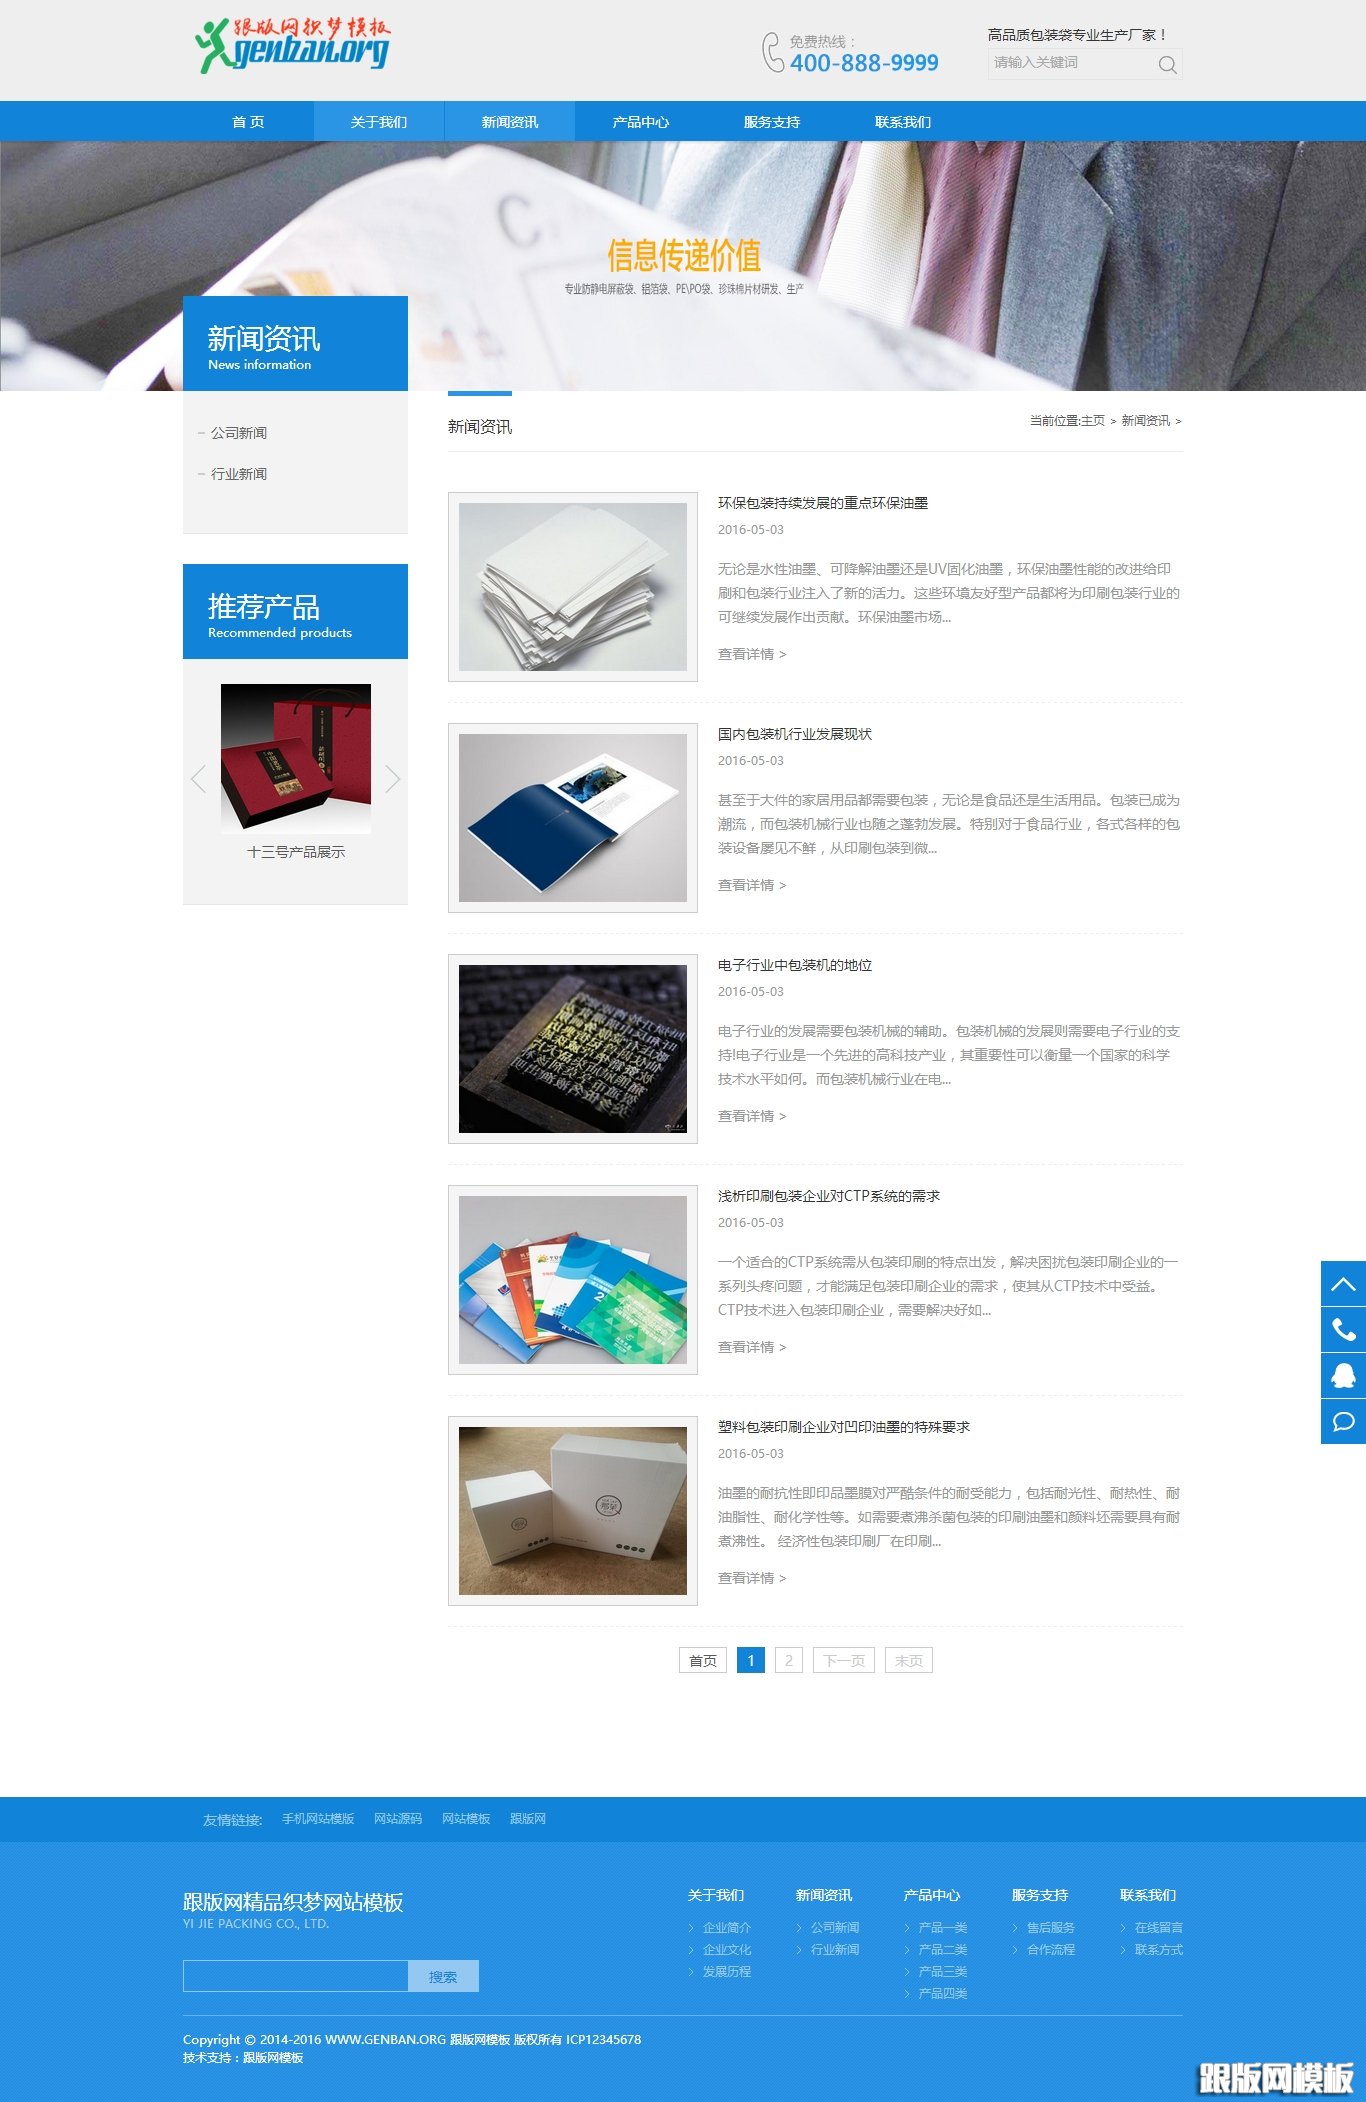Image resolution: width=1366 pixels, height=2102 pixels.
Task: Open the 首页 navigation menu item
Action: click(248, 122)
